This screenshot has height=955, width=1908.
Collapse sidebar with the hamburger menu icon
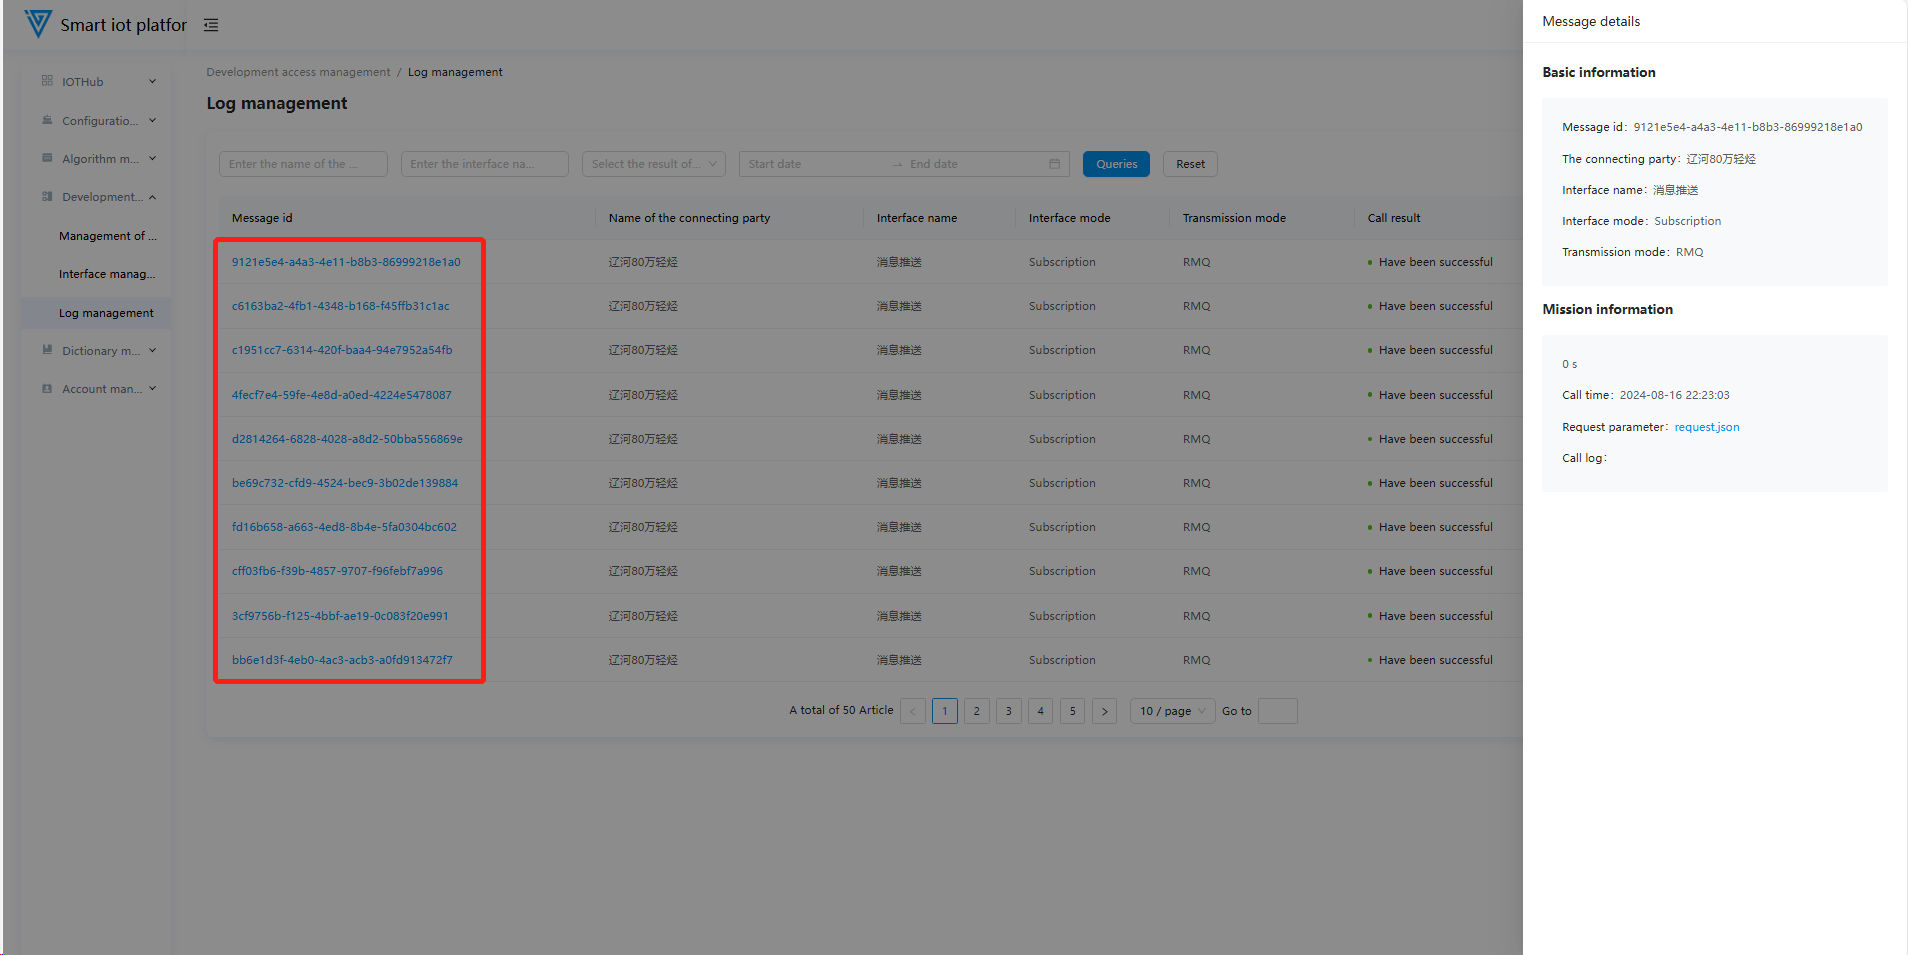tap(211, 25)
